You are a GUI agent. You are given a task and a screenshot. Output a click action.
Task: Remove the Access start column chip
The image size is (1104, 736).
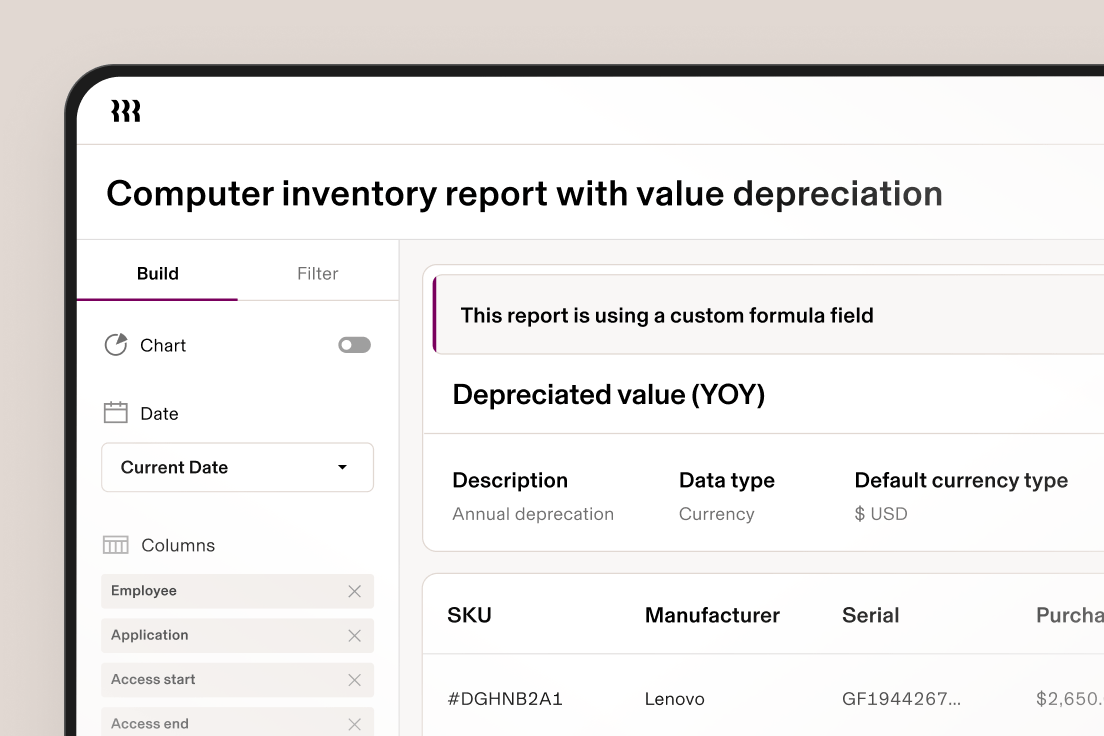(355, 679)
